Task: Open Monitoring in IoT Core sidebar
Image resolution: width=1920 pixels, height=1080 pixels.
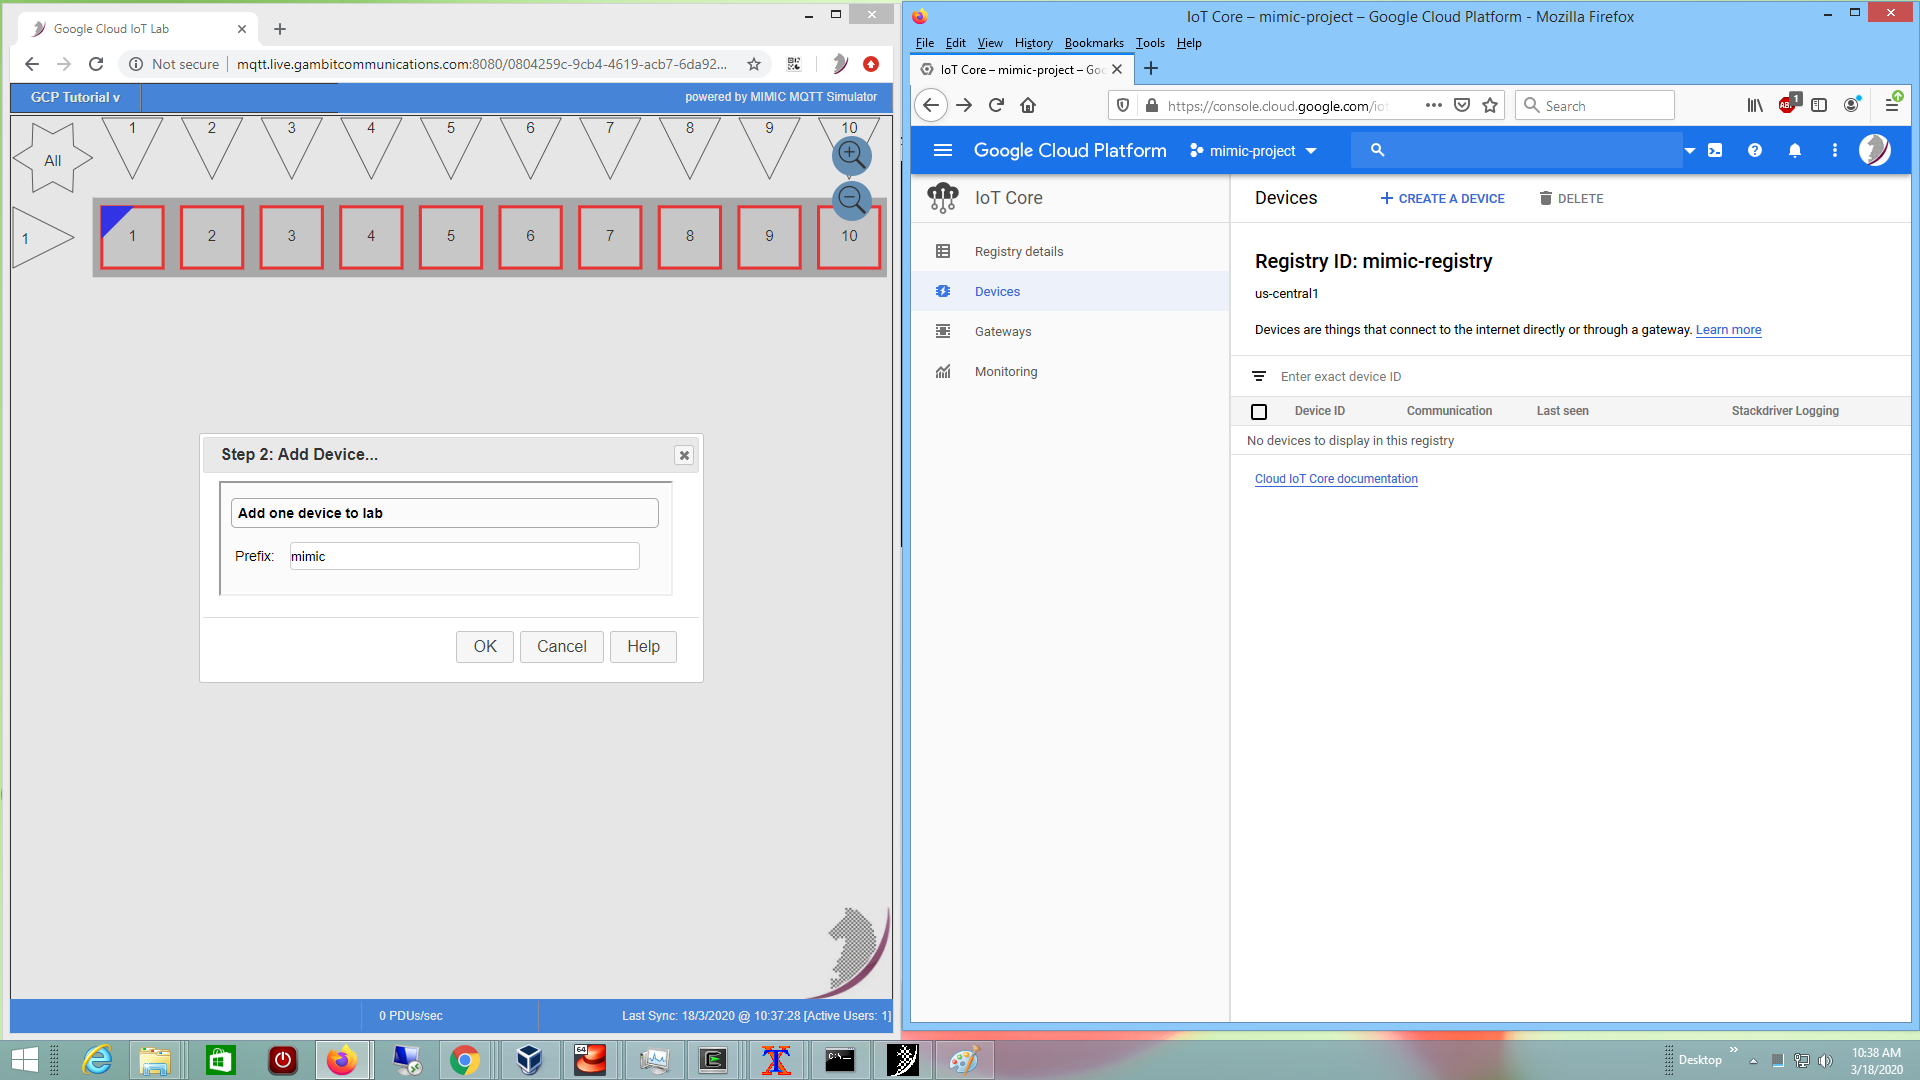Action: click(x=1070, y=371)
